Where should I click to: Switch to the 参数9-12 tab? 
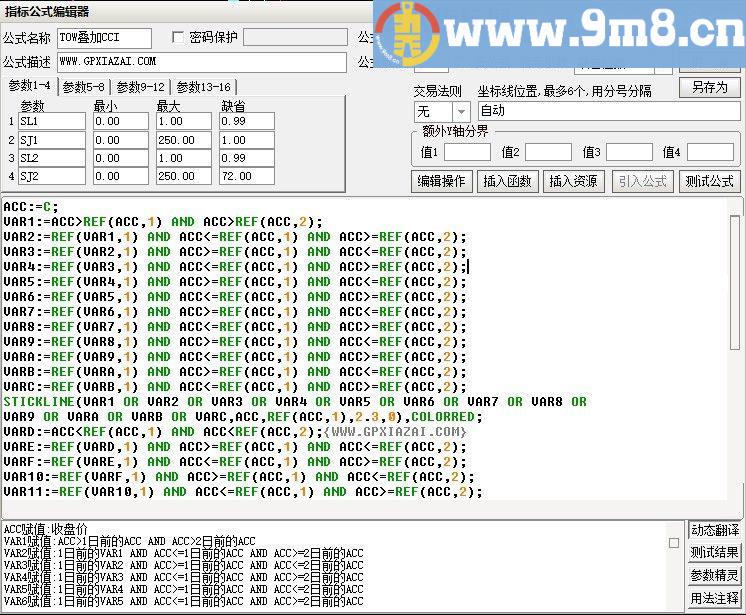coord(140,87)
